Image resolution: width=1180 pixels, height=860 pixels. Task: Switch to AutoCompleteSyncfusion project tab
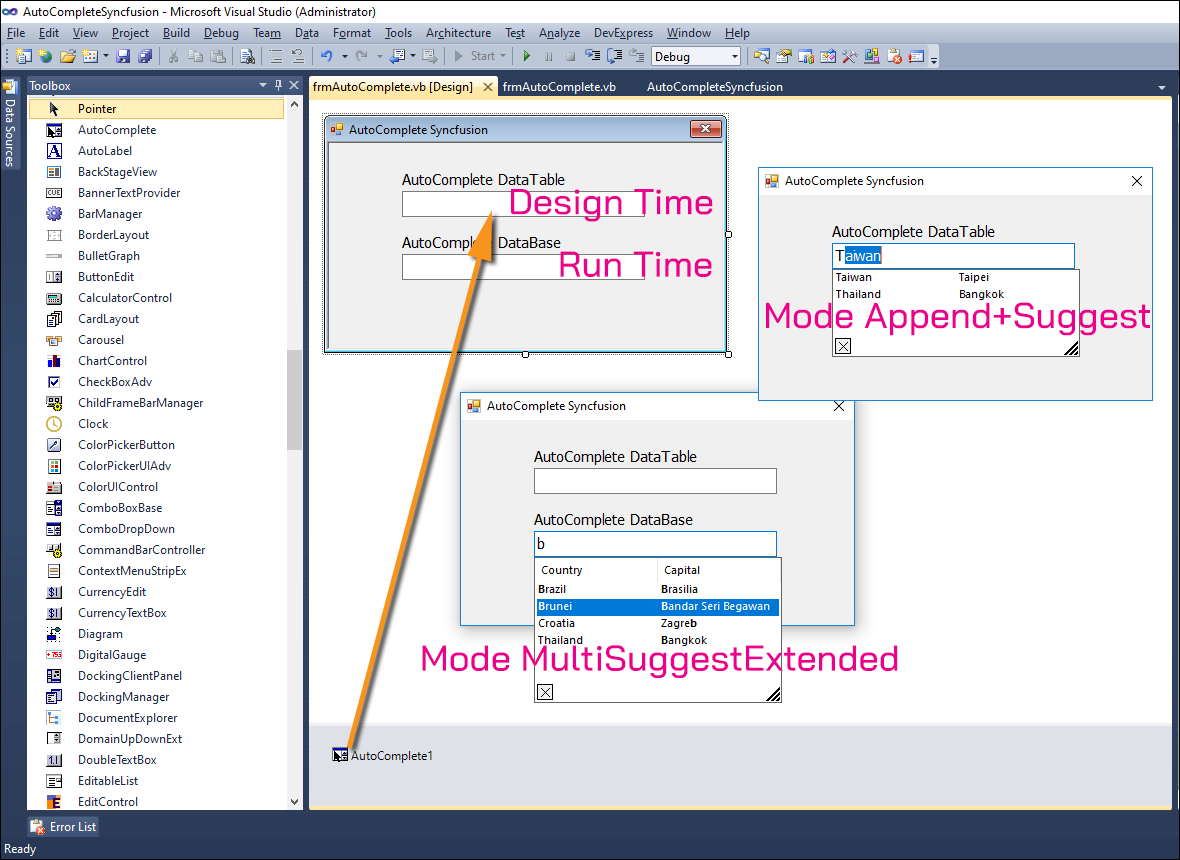[715, 87]
